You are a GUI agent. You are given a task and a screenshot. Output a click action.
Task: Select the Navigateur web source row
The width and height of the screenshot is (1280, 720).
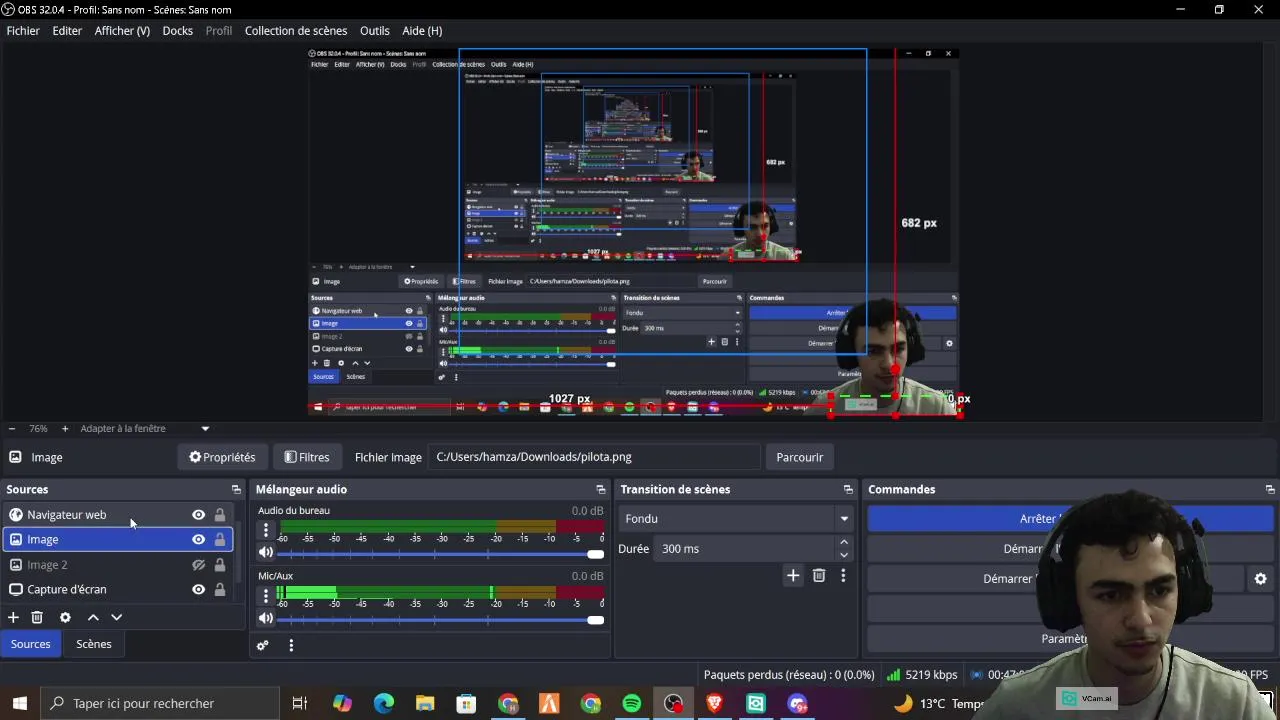[x=118, y=515]
